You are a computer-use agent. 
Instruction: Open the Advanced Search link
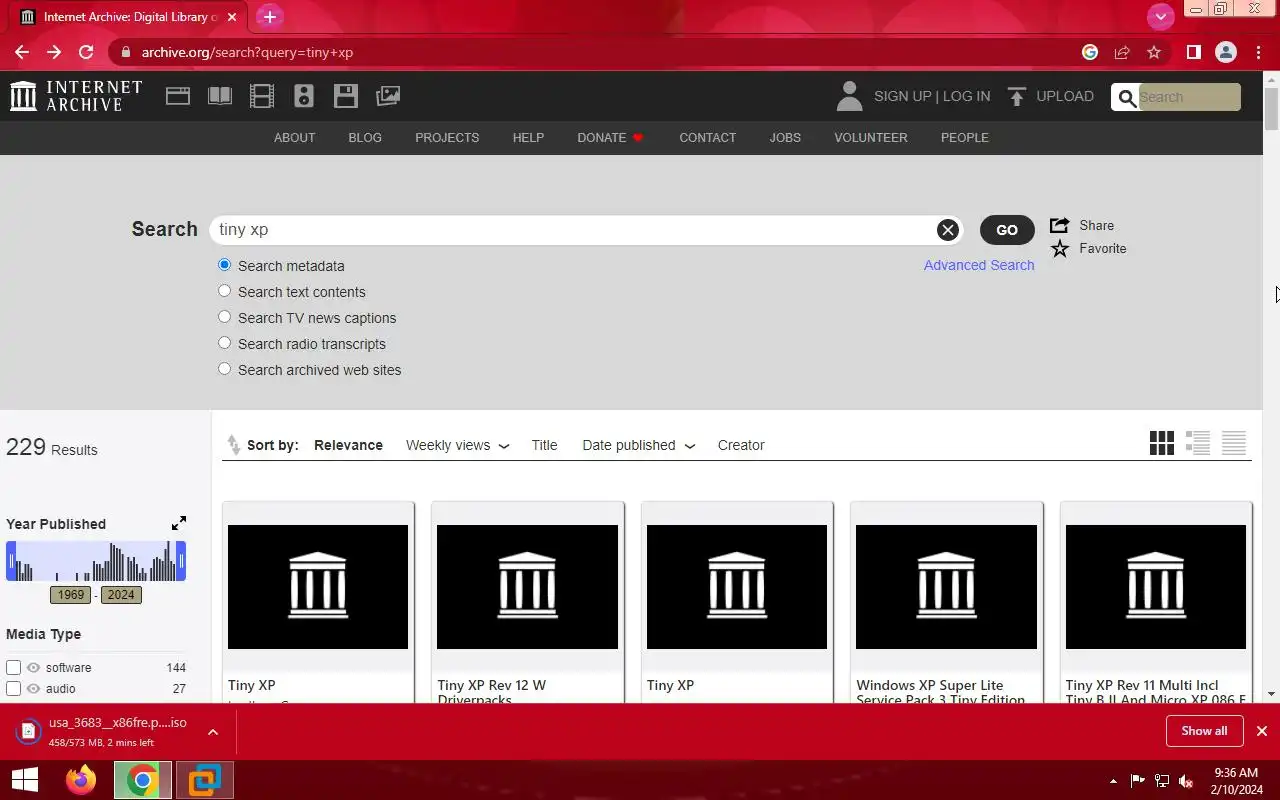pos(979,265)
